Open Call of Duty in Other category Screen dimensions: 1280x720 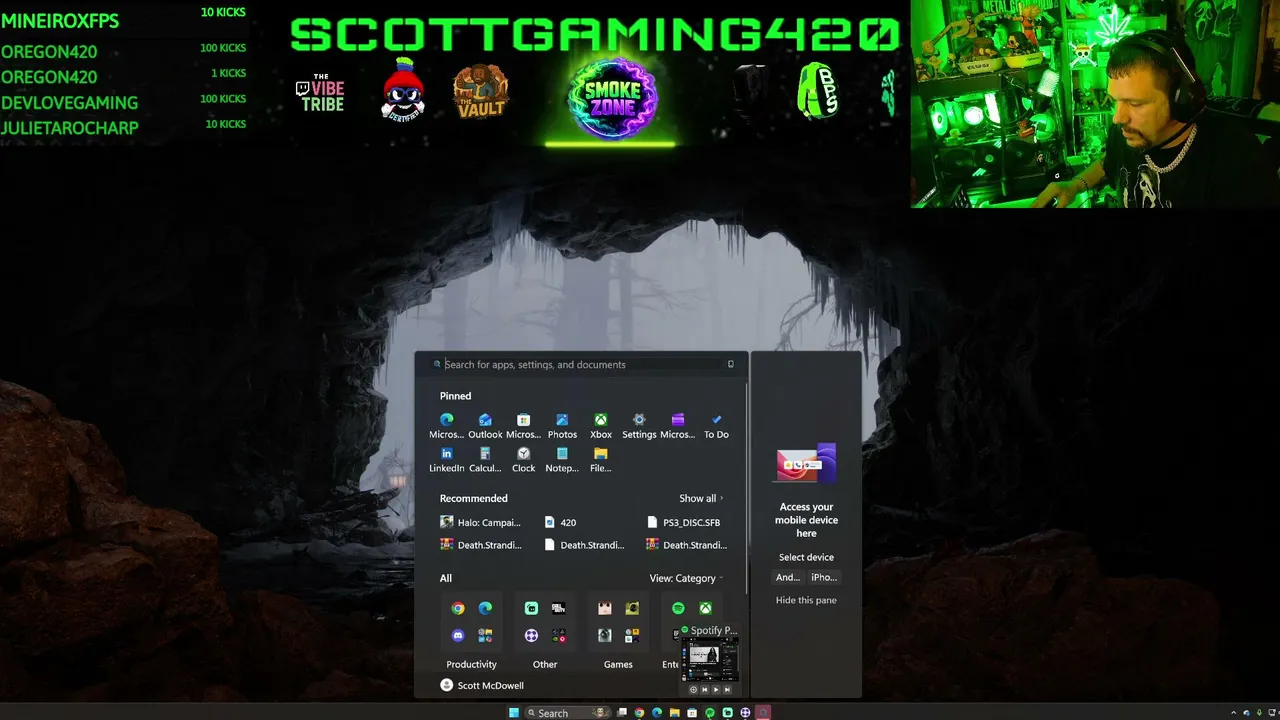coord(558,608)
